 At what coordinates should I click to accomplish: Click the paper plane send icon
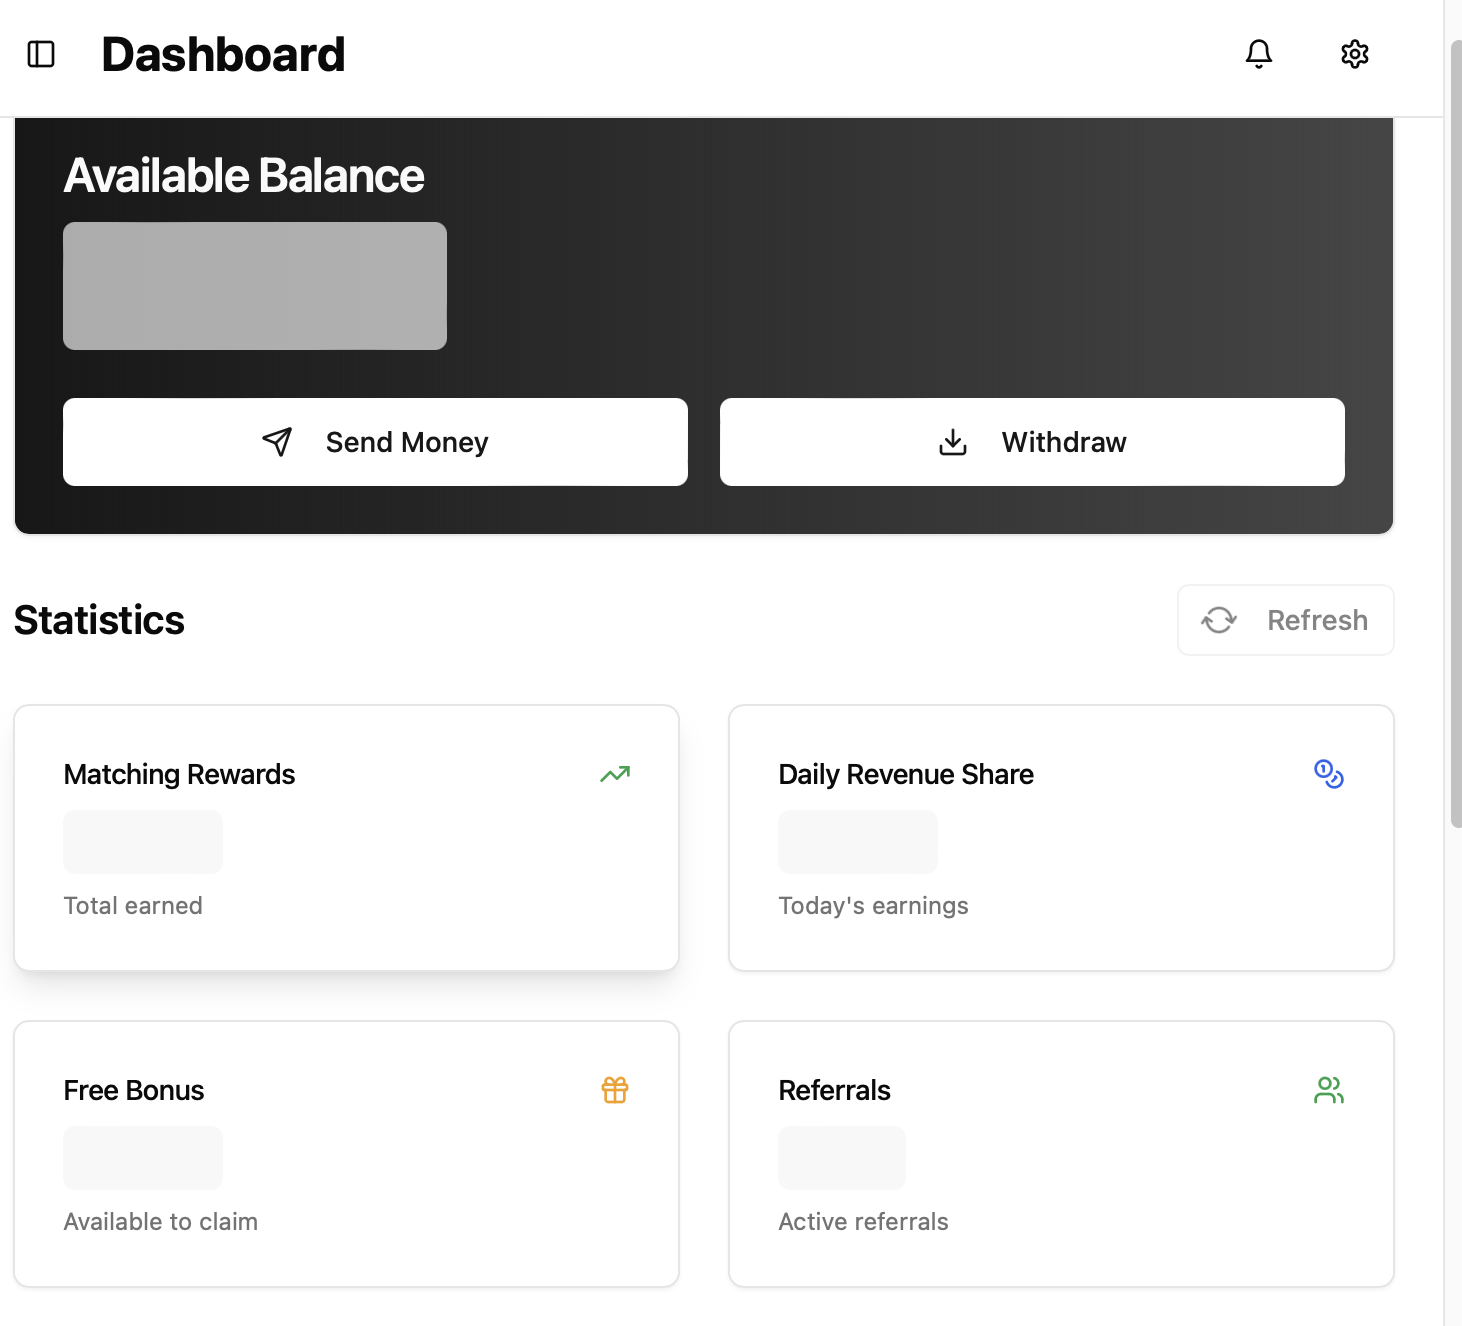277,442
